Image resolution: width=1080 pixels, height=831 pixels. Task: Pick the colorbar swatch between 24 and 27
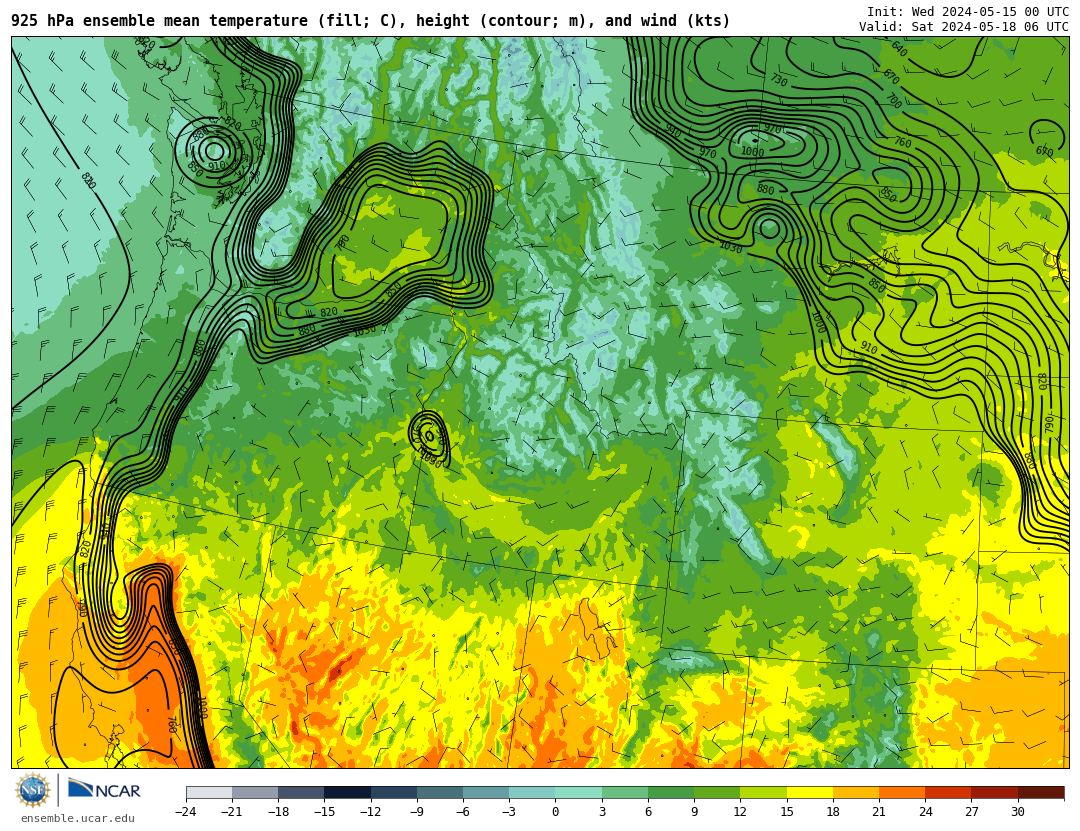pyautogui.click(x=948, y=792)
